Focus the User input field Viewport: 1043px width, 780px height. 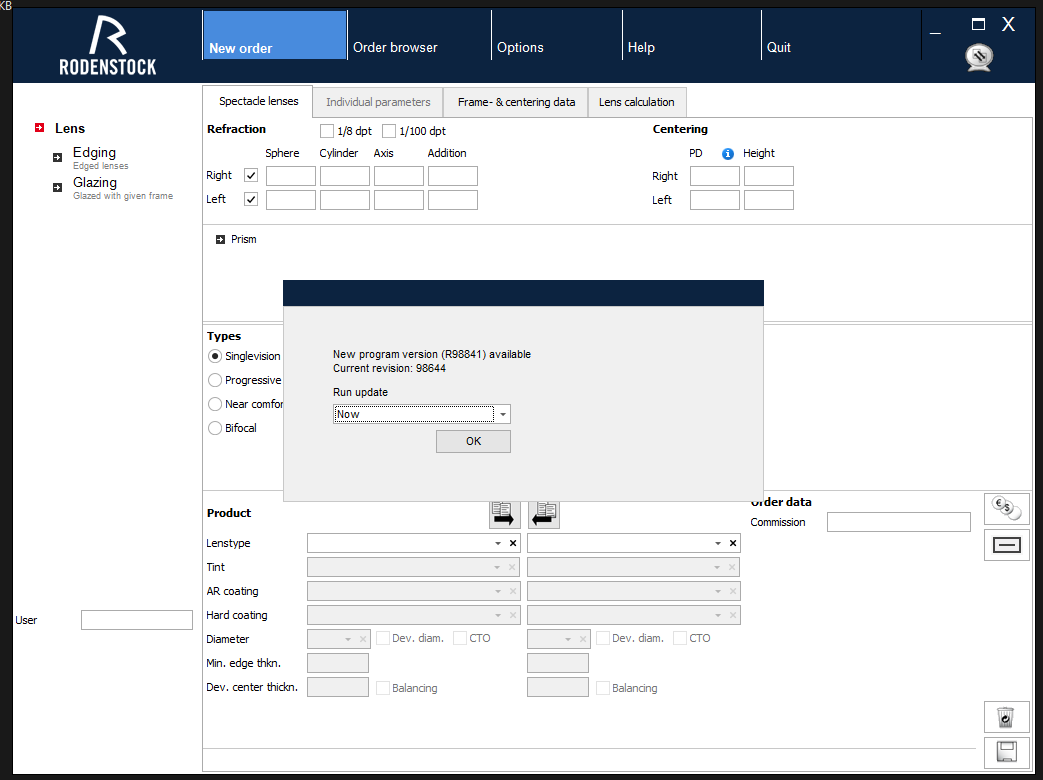click(x=137, y=620)
